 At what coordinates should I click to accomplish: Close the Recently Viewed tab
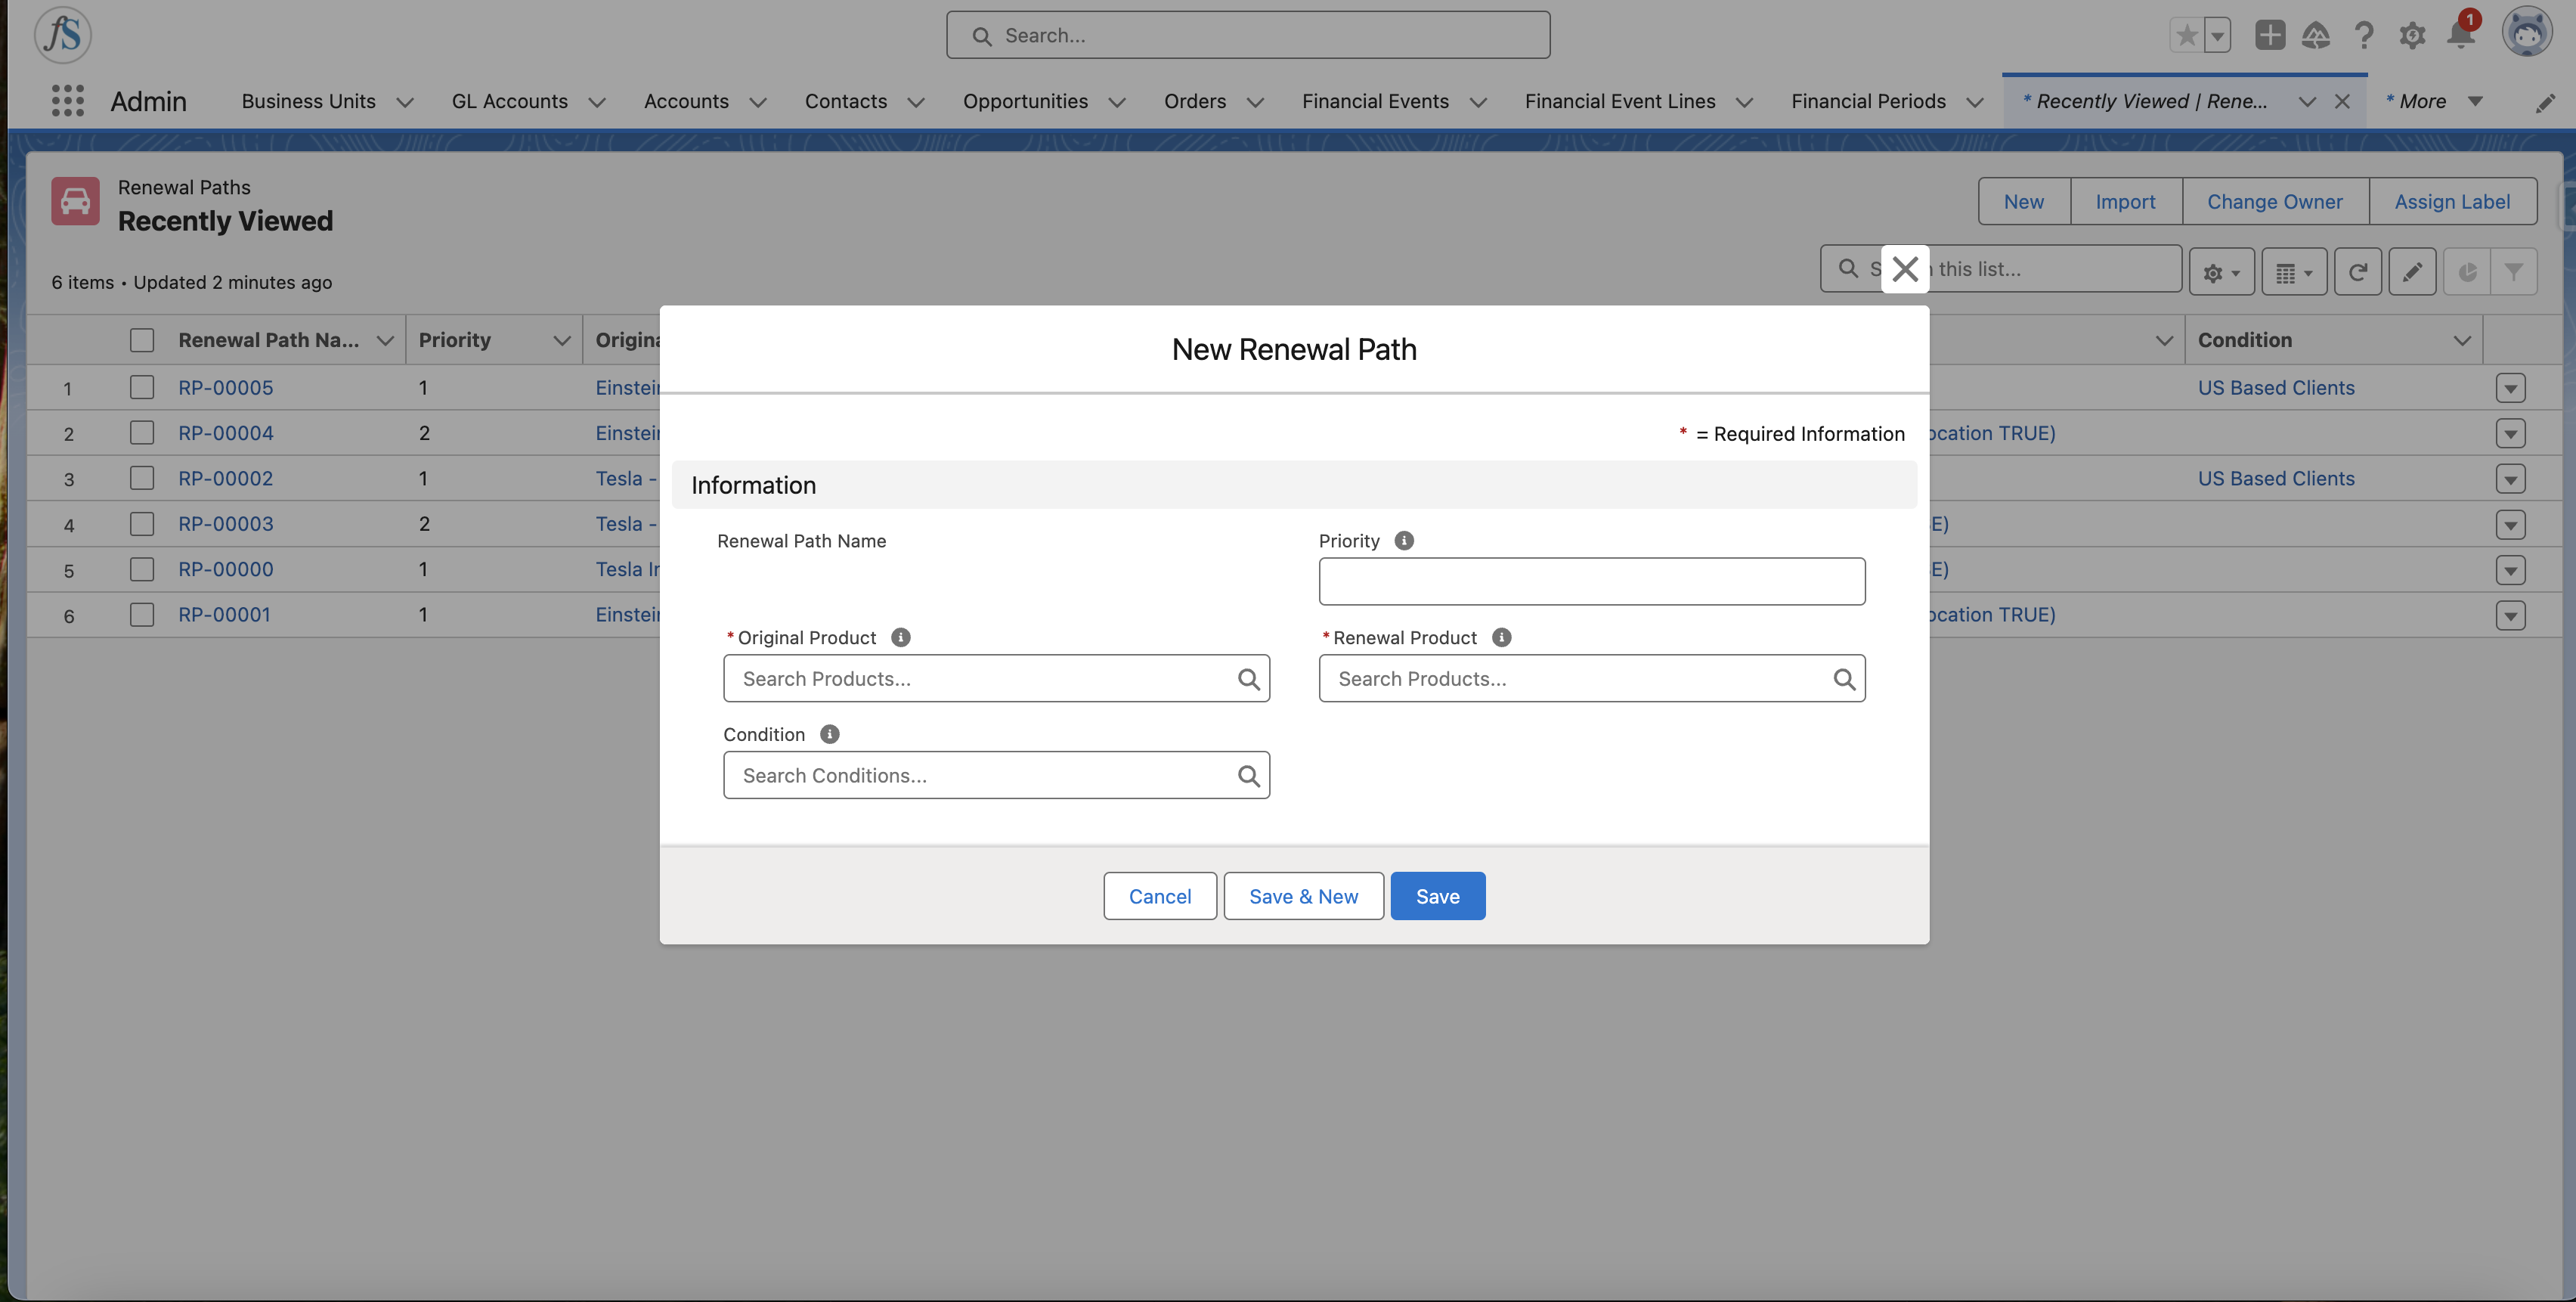(x=2341, y=102)
